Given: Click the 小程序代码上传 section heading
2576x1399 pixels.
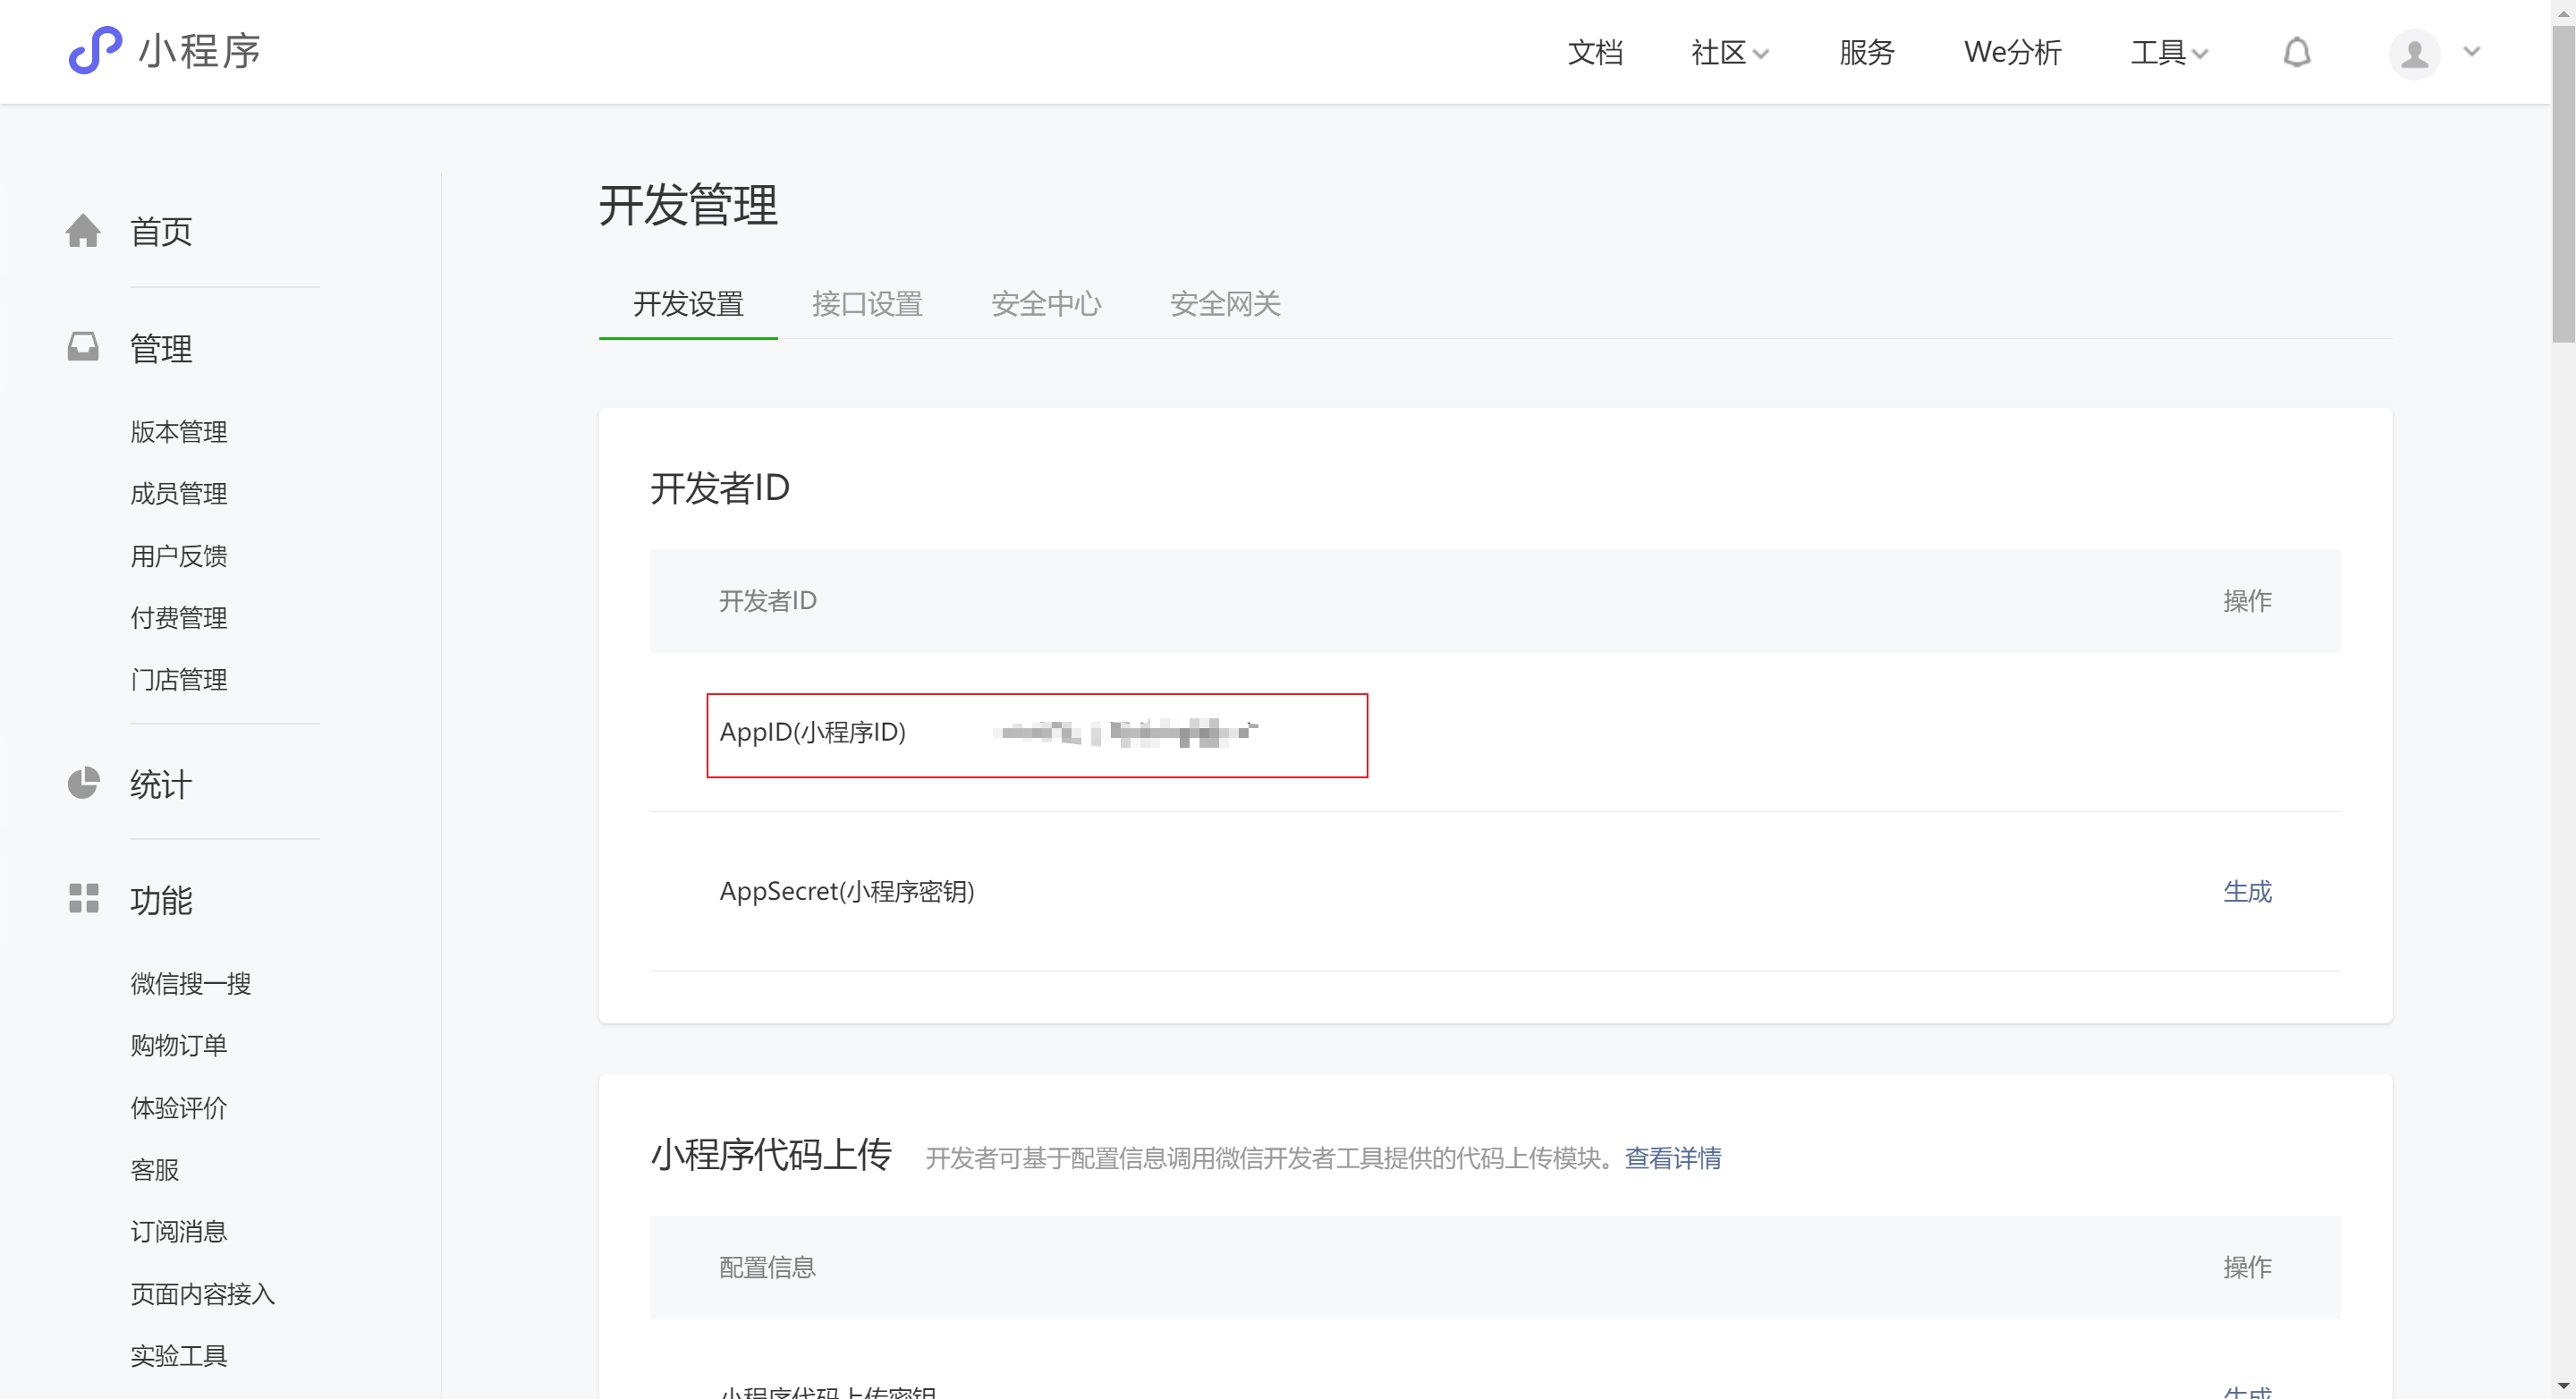Looking at the screenshot, I should click(x=771, y=1155).
